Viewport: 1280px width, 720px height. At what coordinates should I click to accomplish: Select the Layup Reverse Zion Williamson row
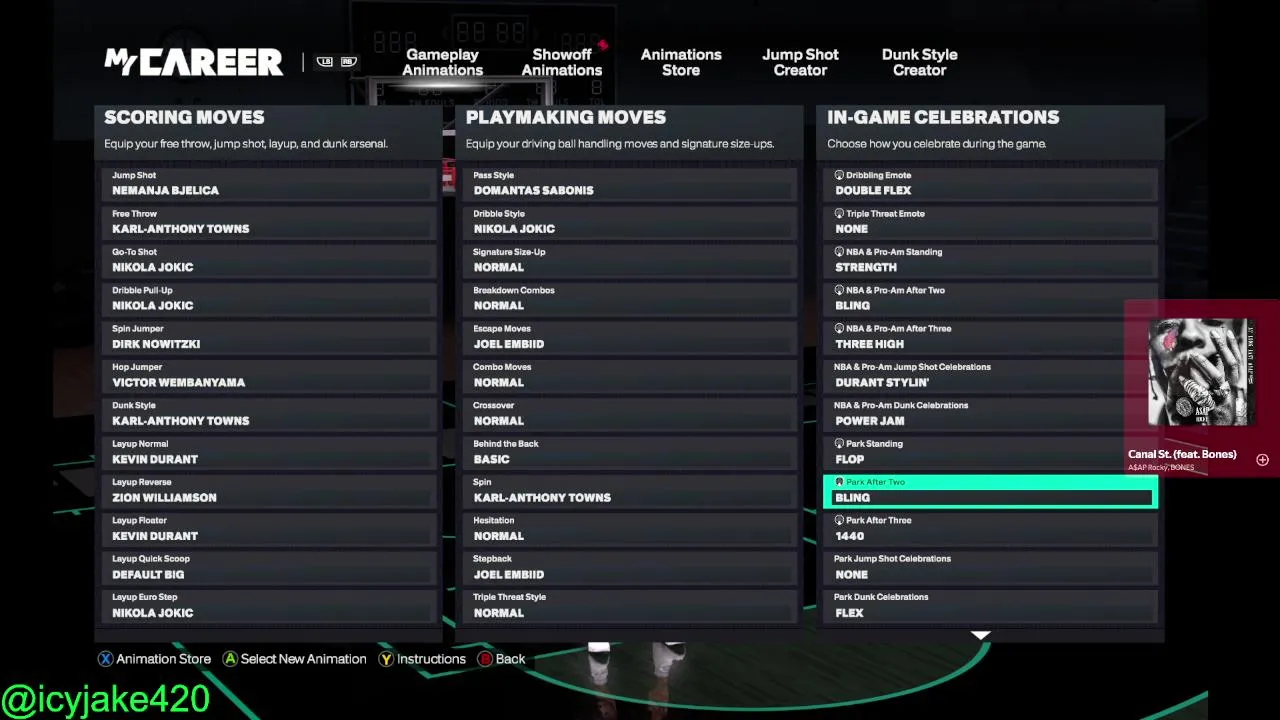tap(269, 490)
